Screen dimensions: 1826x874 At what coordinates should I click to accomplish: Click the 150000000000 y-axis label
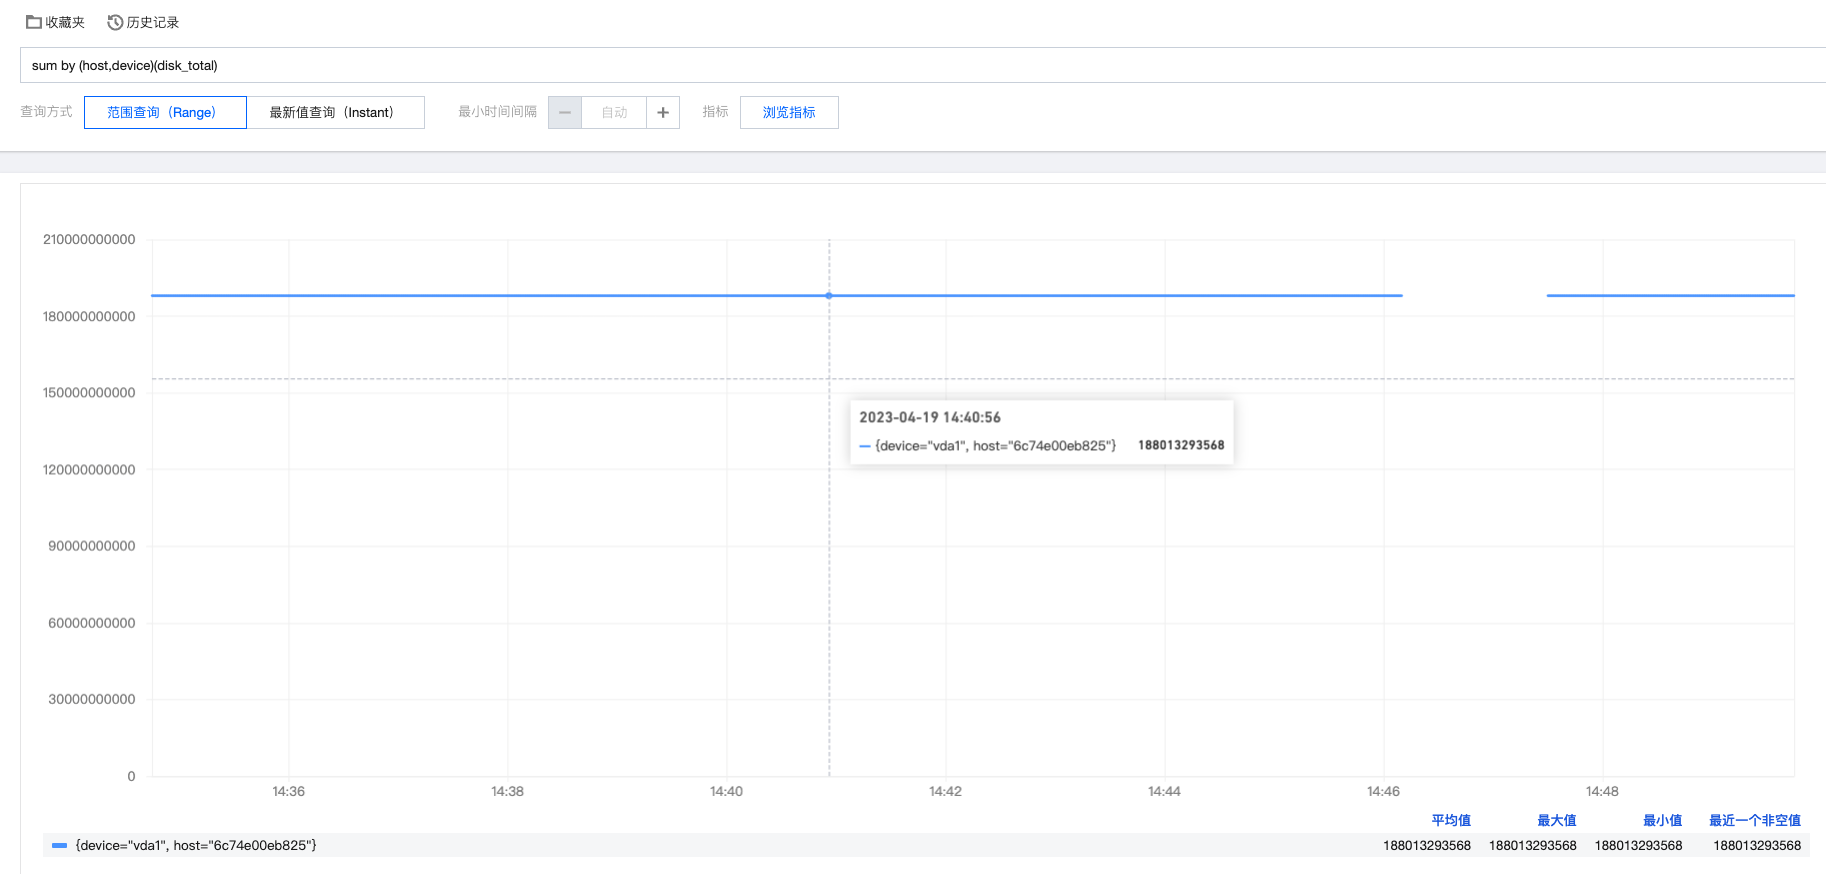point(89,393)
